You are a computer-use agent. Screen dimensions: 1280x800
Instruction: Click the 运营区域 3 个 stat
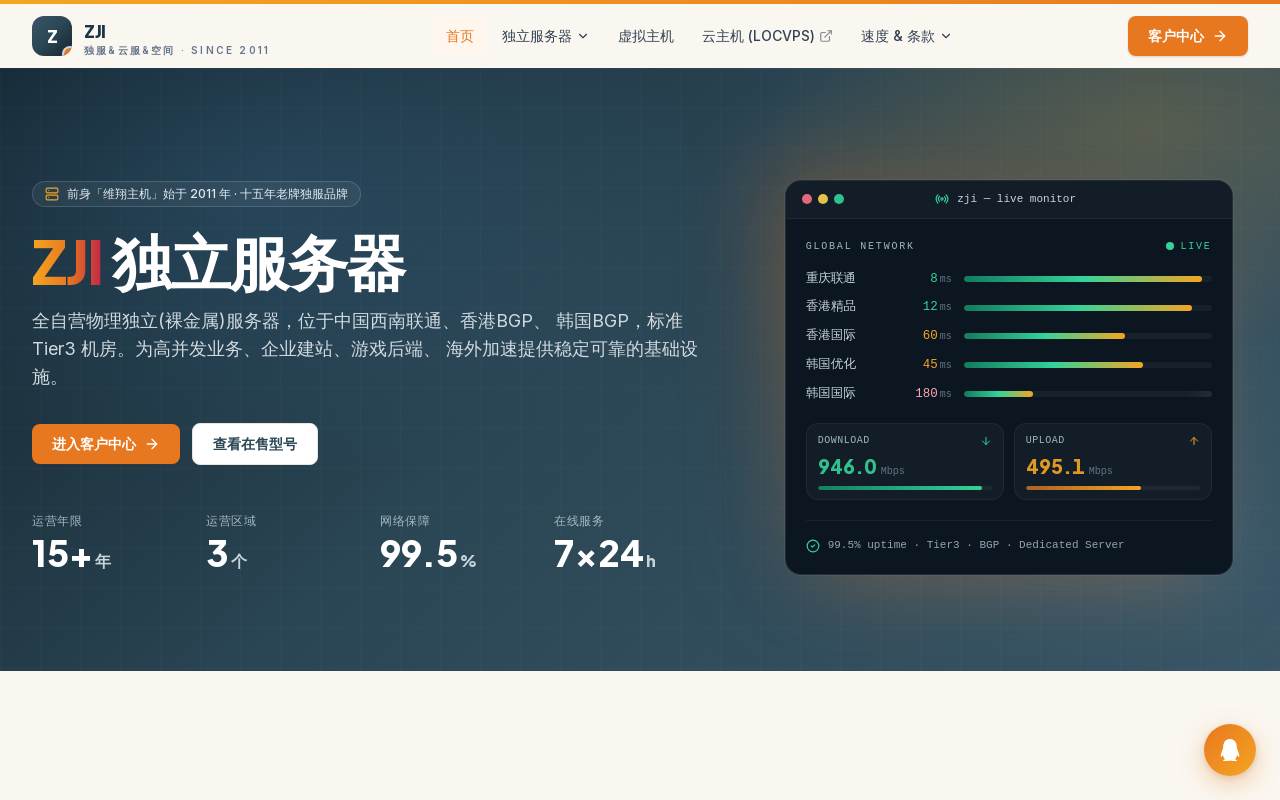click(x=231, y=544)
